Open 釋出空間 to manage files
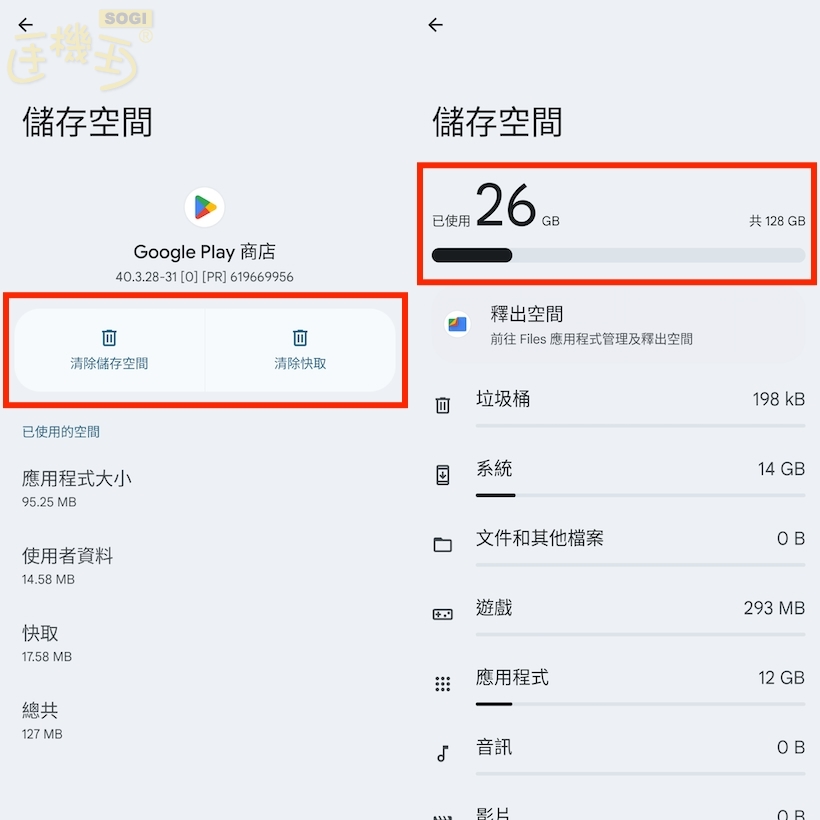This screenshot has width=820, height=820. tap(620, 324)
